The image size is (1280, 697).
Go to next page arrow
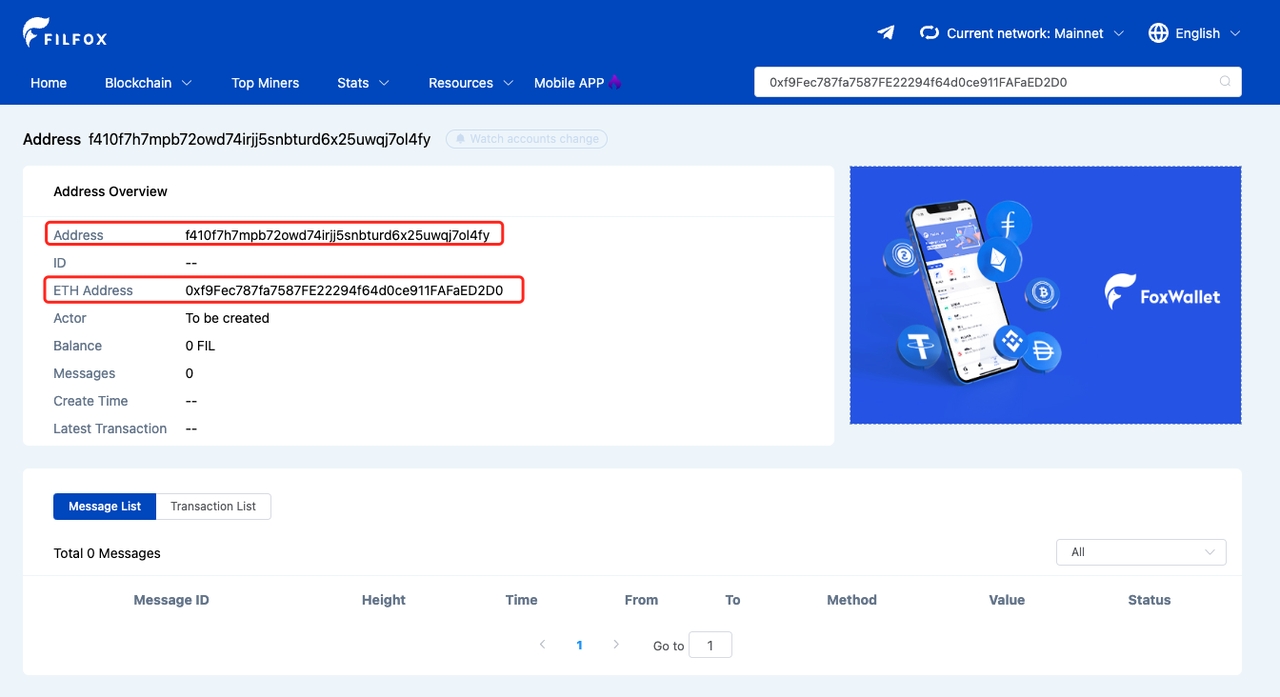click(x=616, y=645)
